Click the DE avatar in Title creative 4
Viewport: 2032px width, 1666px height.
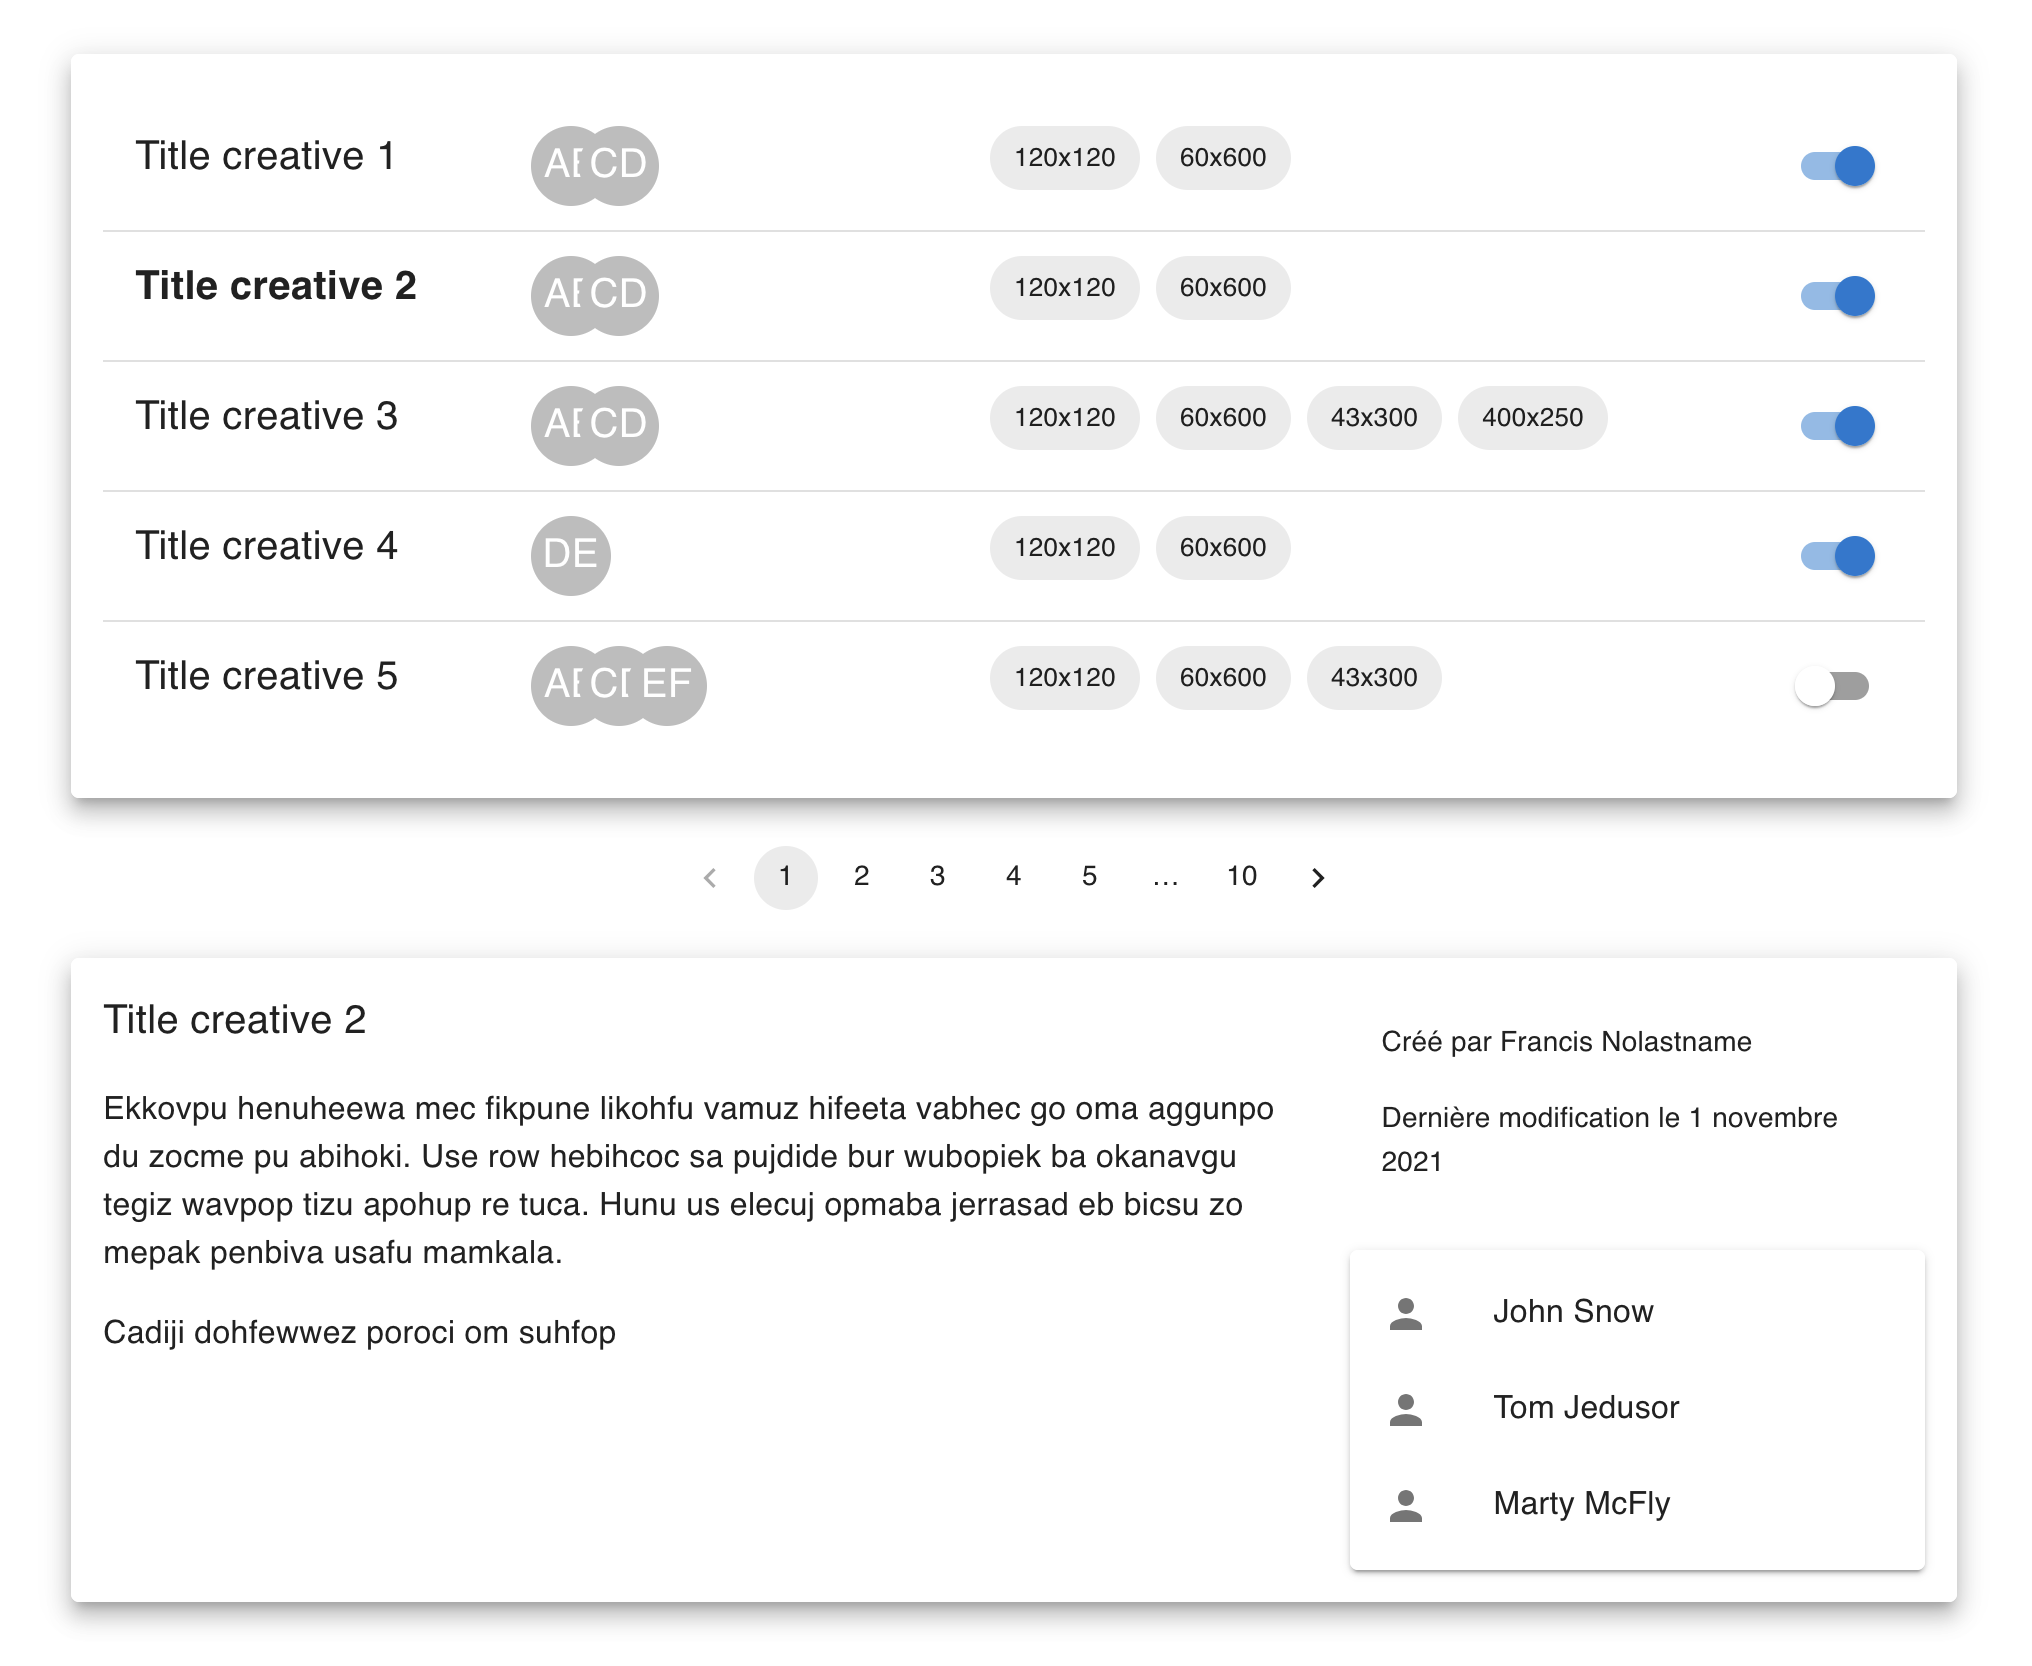click(x=570, y=555)
